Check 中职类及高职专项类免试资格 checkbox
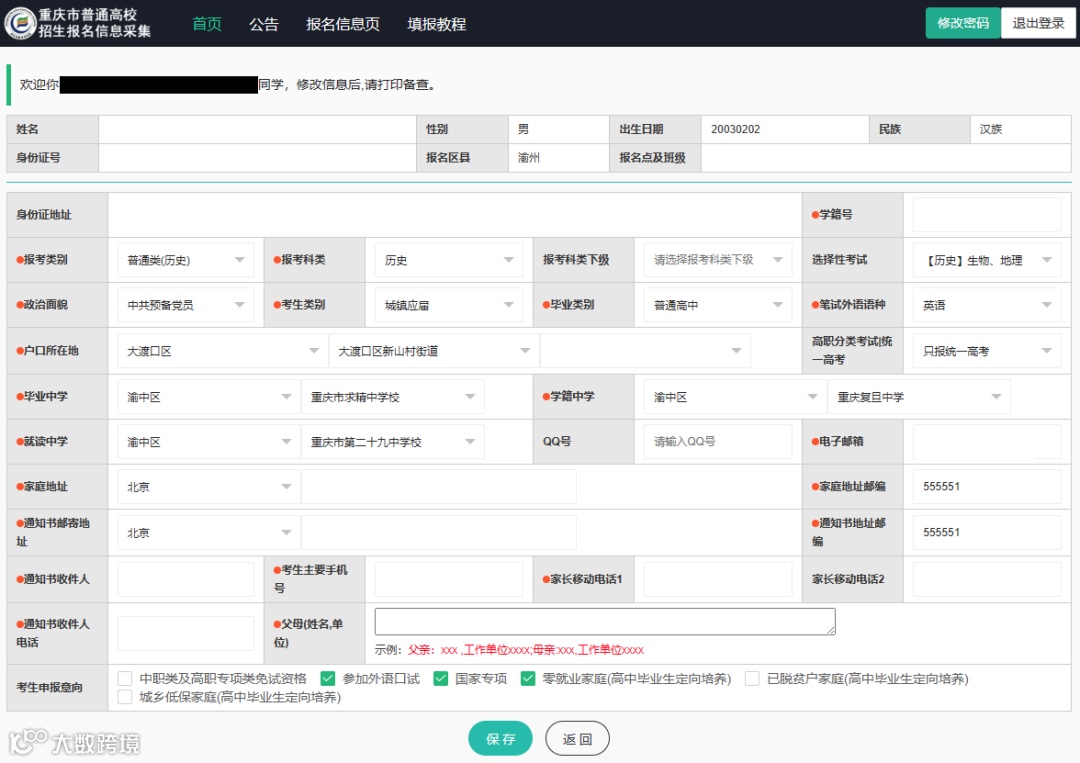 (125, 678)
